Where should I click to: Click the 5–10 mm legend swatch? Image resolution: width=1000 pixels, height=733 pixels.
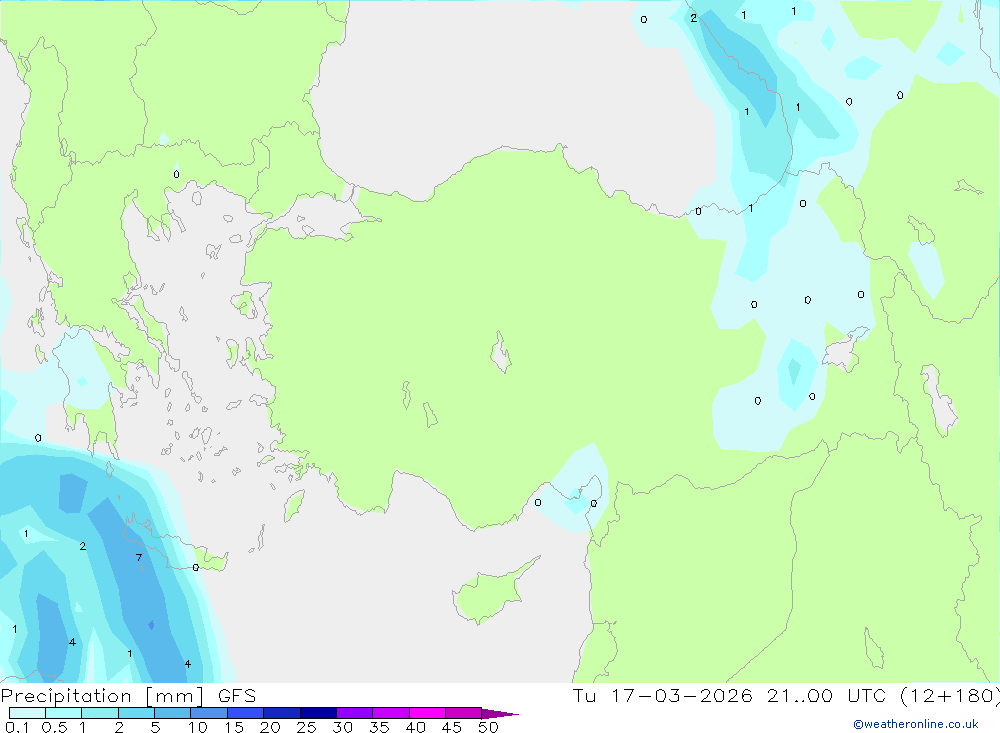tap(172, 713)
